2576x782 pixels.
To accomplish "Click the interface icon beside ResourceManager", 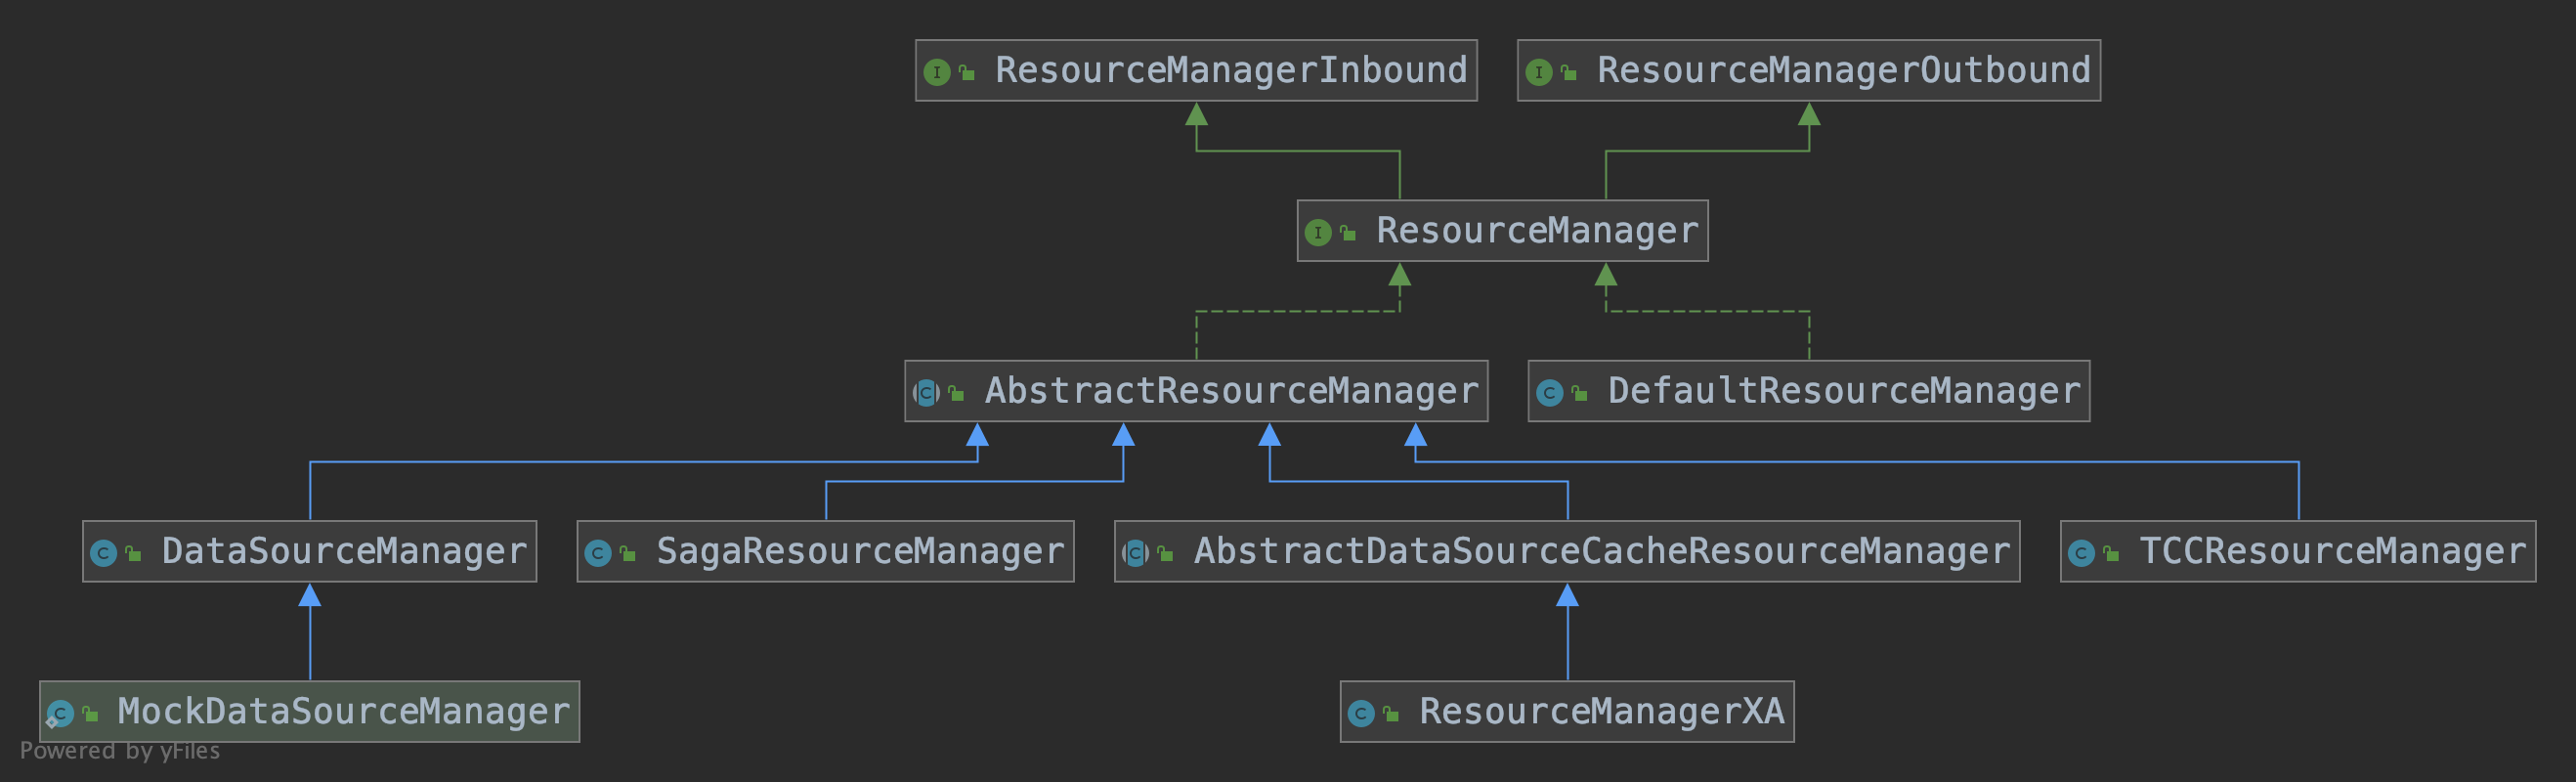I will click(x=1317, y=233).
